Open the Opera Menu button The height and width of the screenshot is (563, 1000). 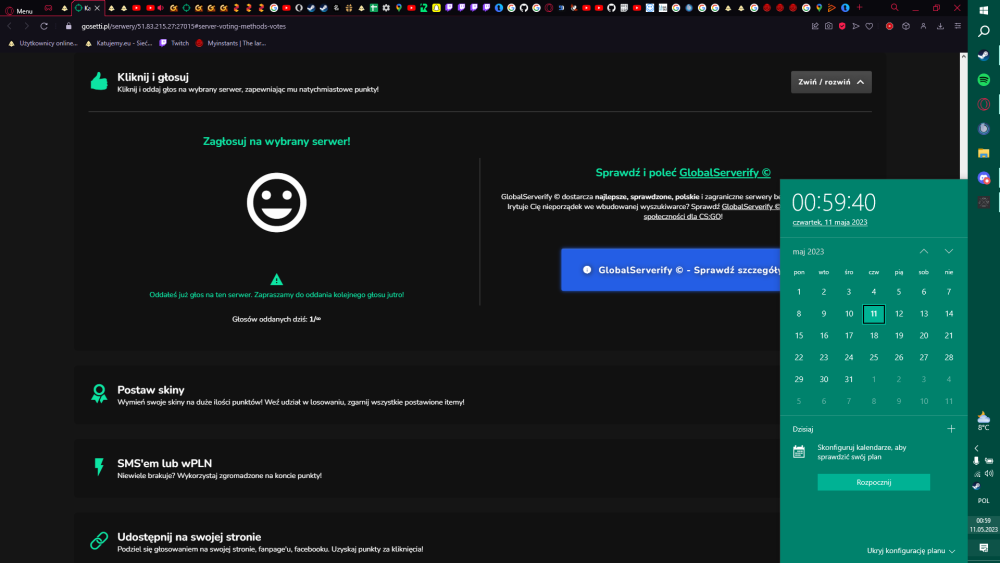(18, 10)
